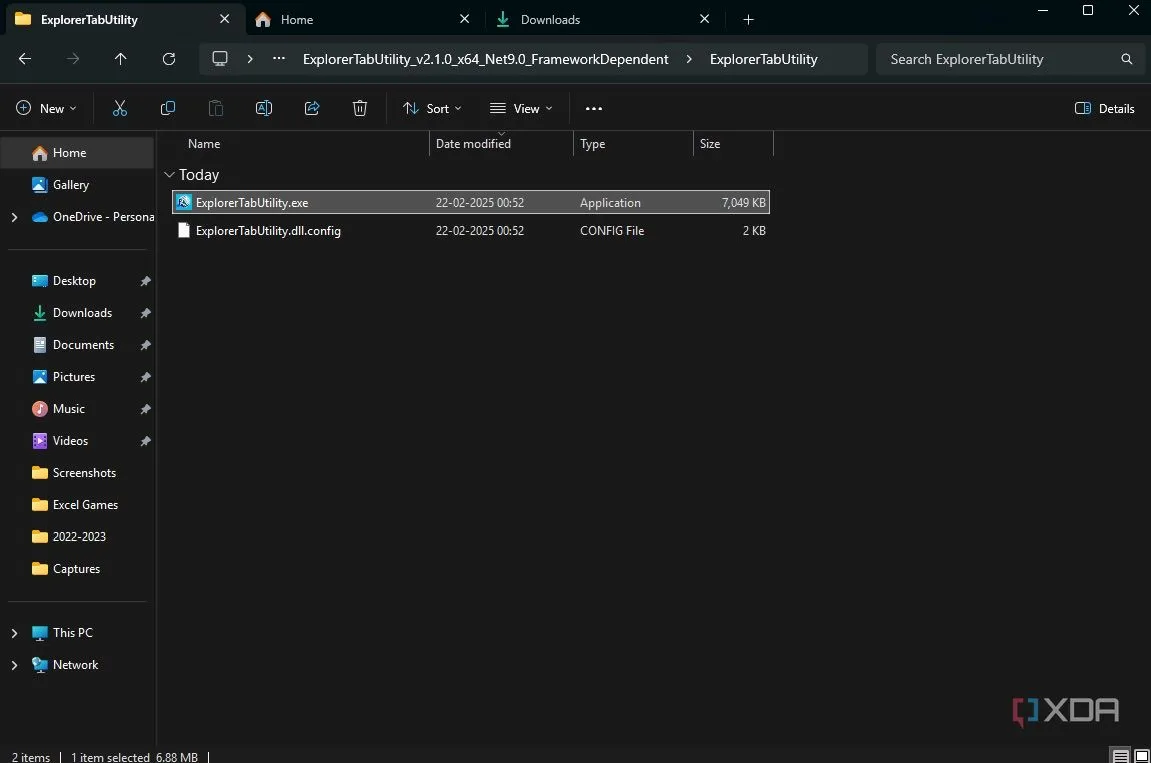Open the See more three-dots menu
This screenshot has width=1151, height=763.
pyautogui.click(x=594, y=109)
